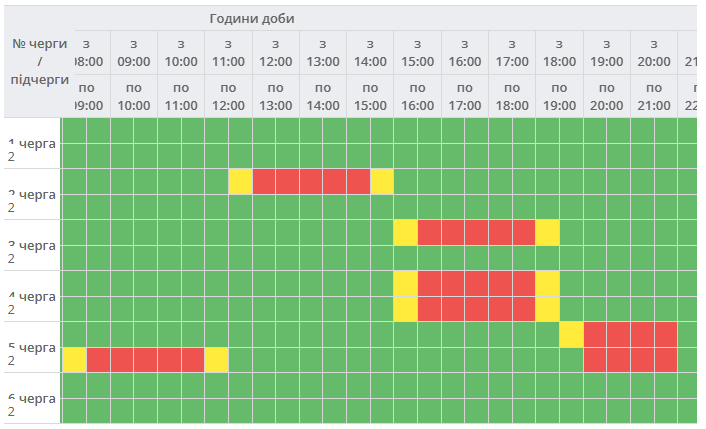Click the "по 10:00" column header
Image resolution: width=706 pixels, height=429 pixels.
pyautogui.click(x=133, y=96)
